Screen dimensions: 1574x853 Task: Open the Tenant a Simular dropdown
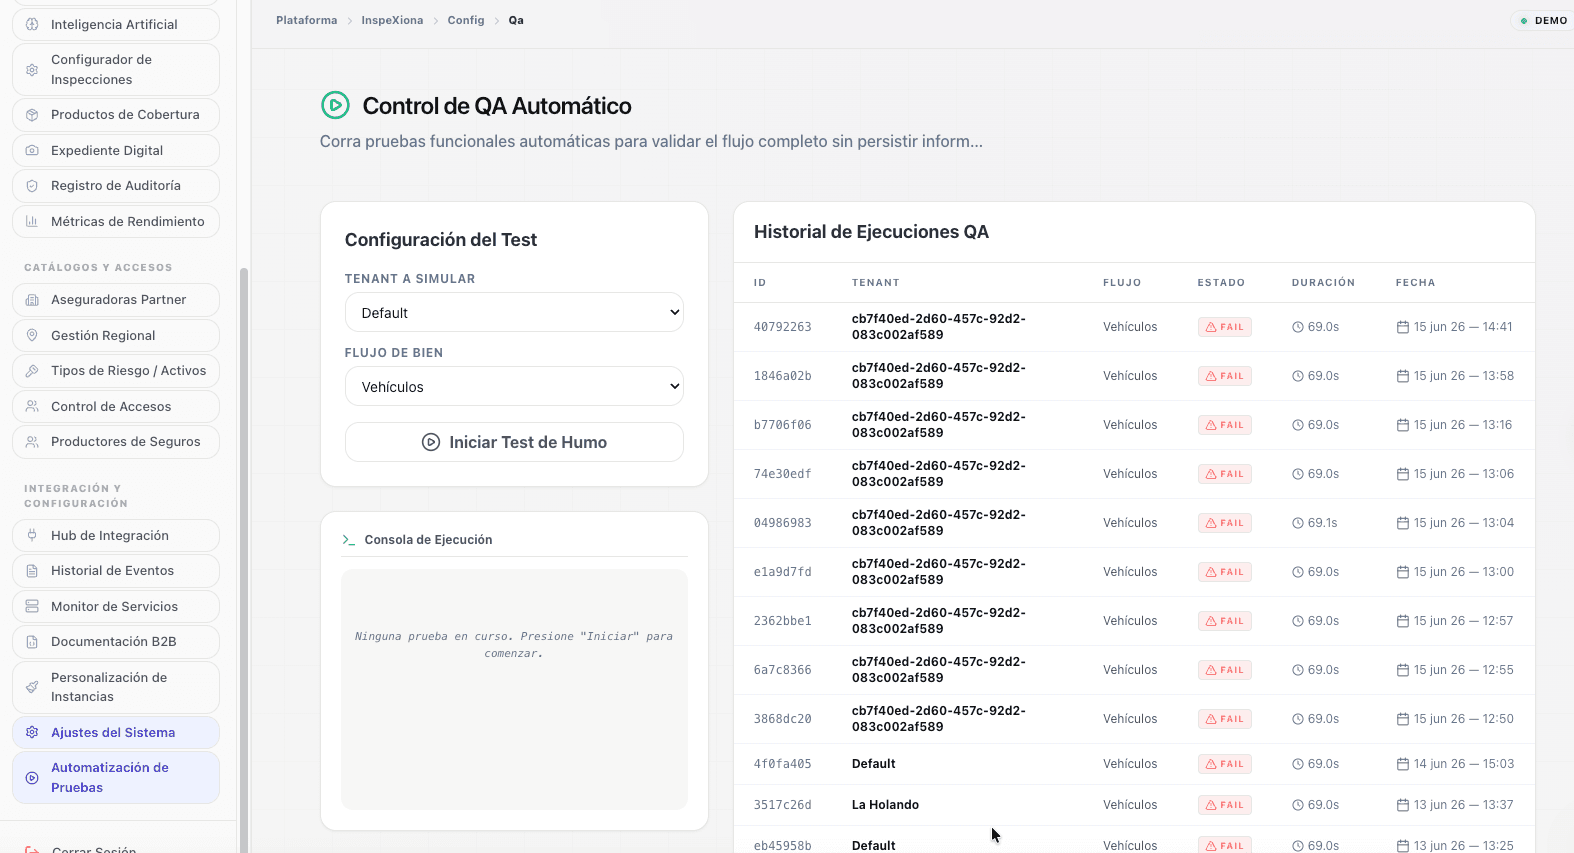click(514, 313)
